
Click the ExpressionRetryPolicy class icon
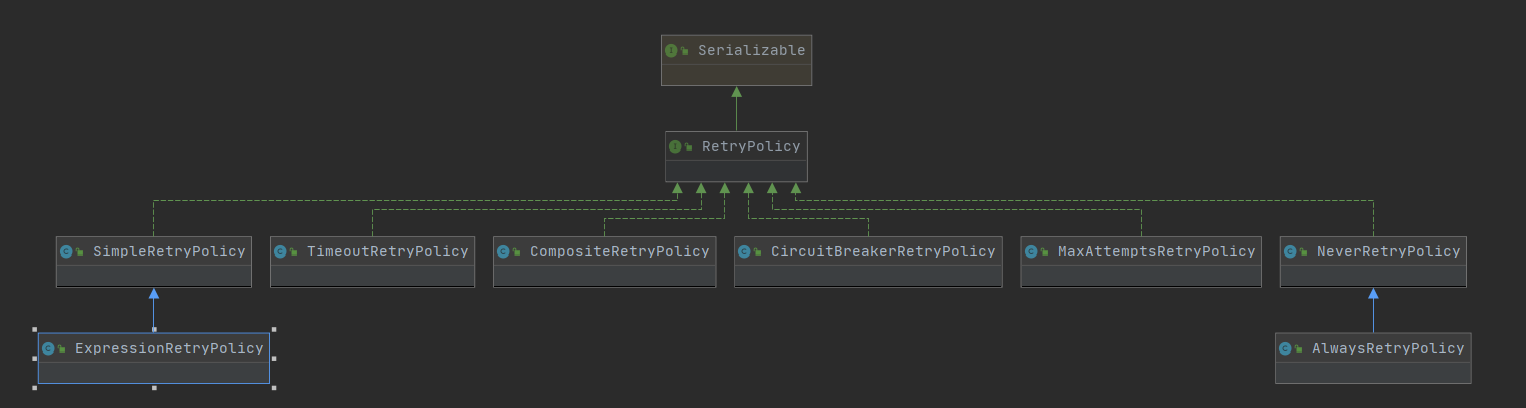pos(48,349)
